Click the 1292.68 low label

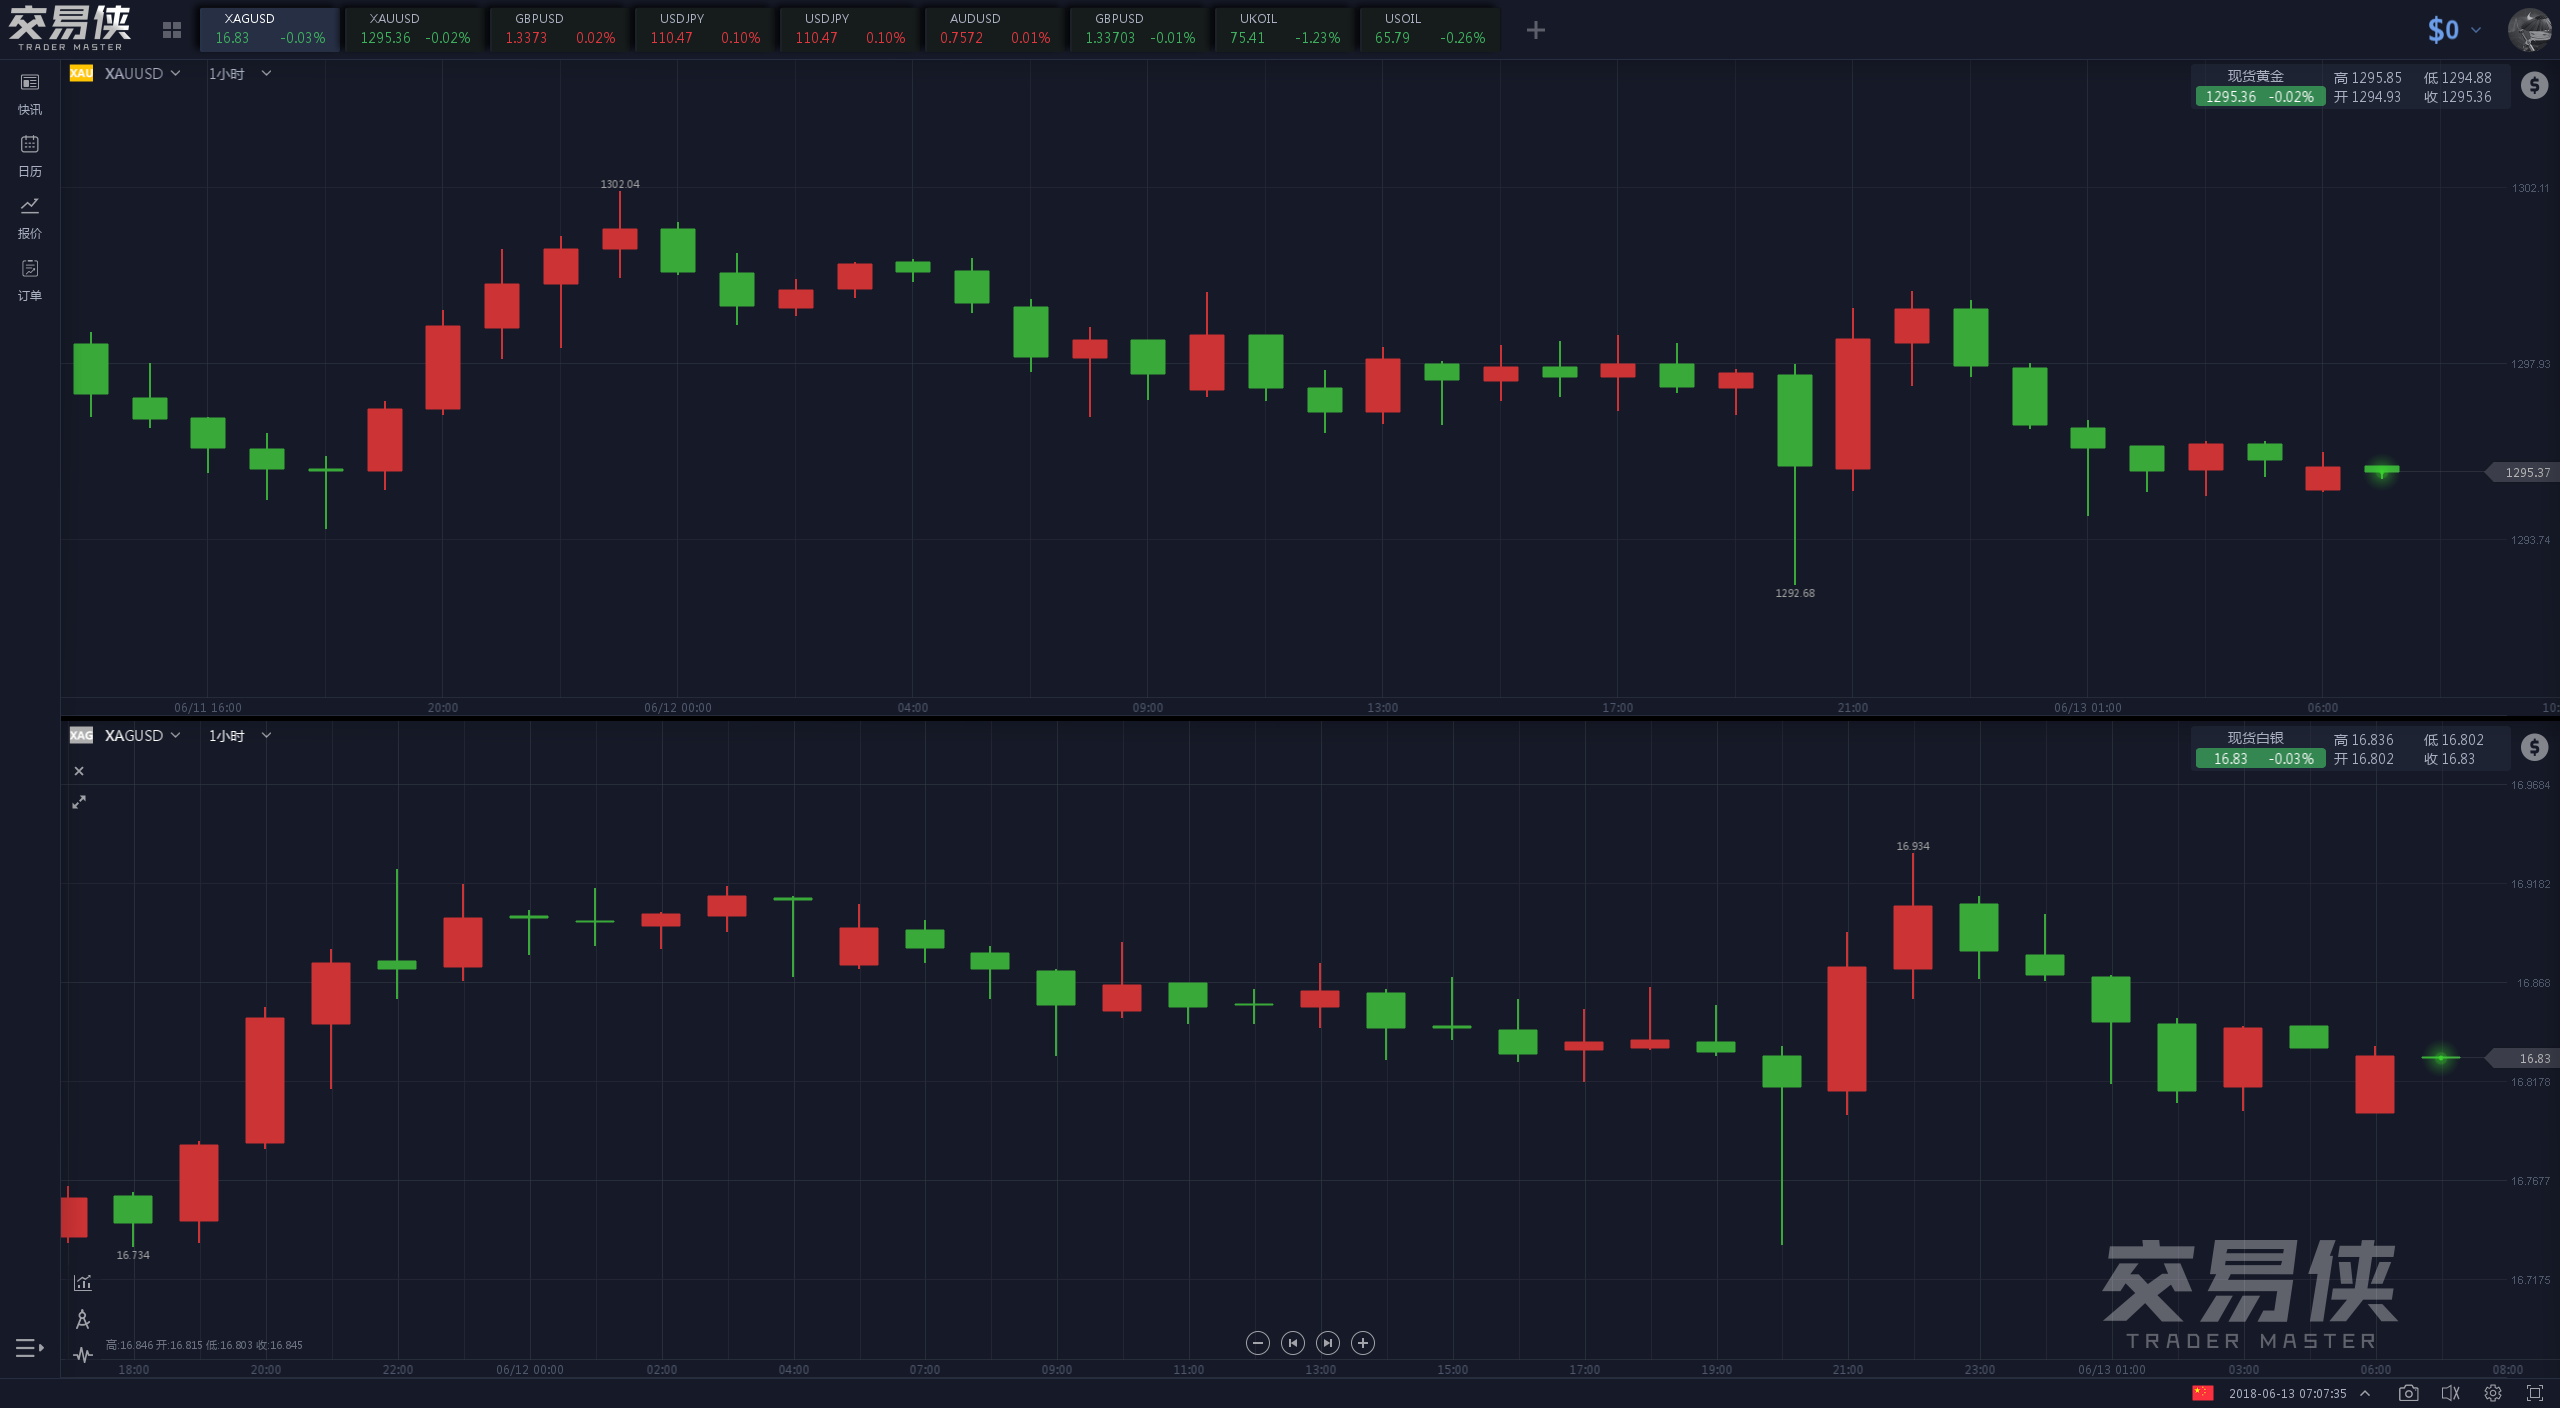1795,593
